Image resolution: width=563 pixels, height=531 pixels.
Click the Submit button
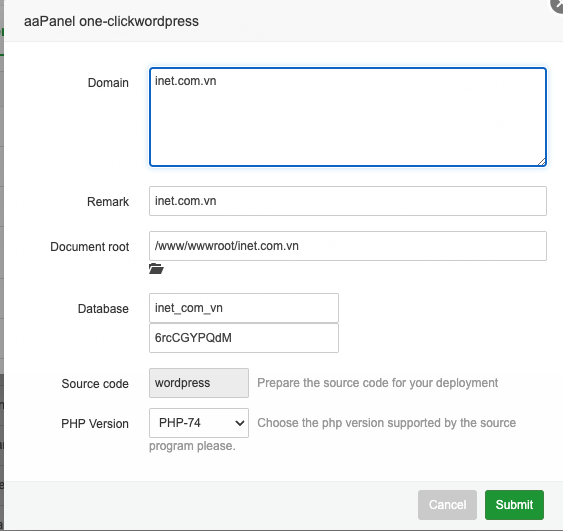(514, 504)
